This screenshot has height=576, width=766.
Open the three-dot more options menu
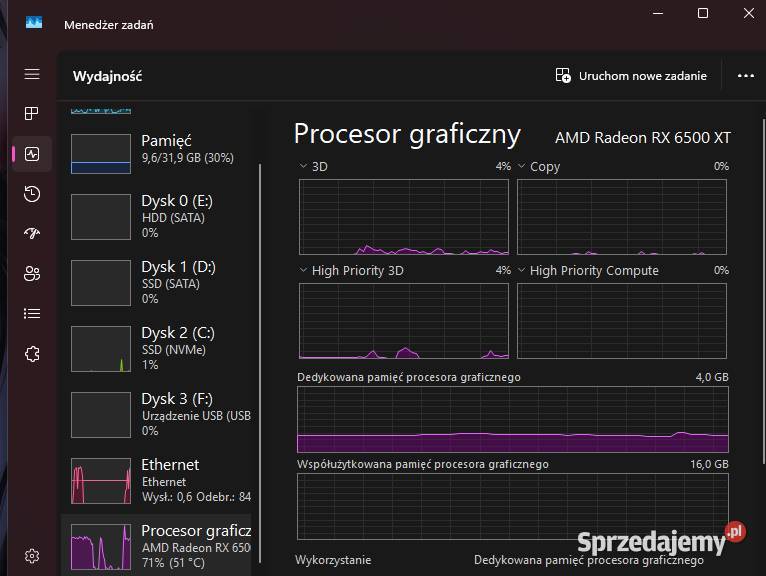[745, 76]
